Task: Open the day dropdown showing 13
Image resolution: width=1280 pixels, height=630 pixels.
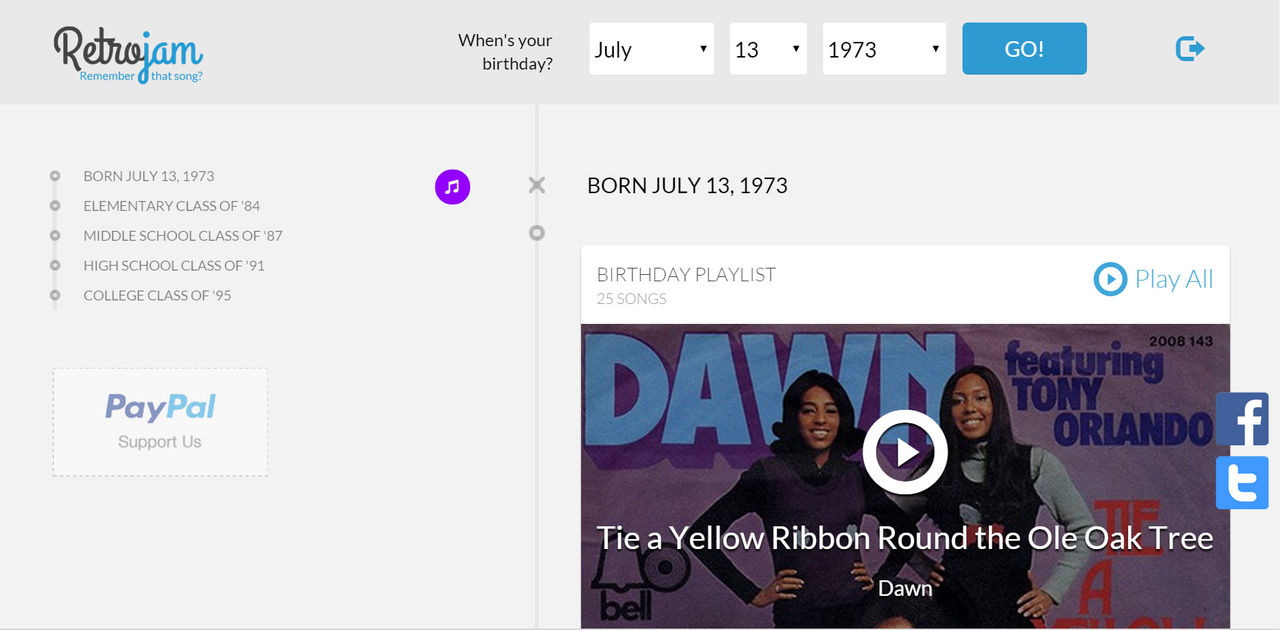Action: pyautogui.click(x=768, y=49)
